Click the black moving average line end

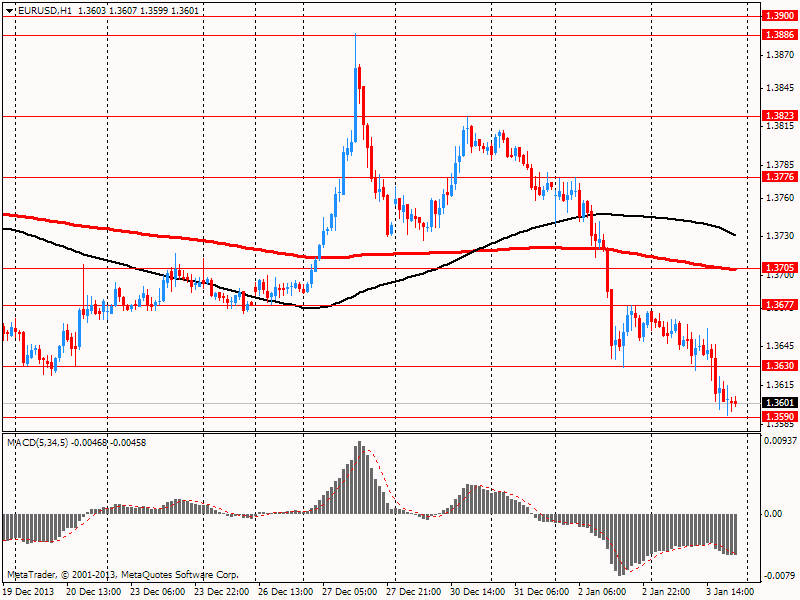(x=735, y=235)
